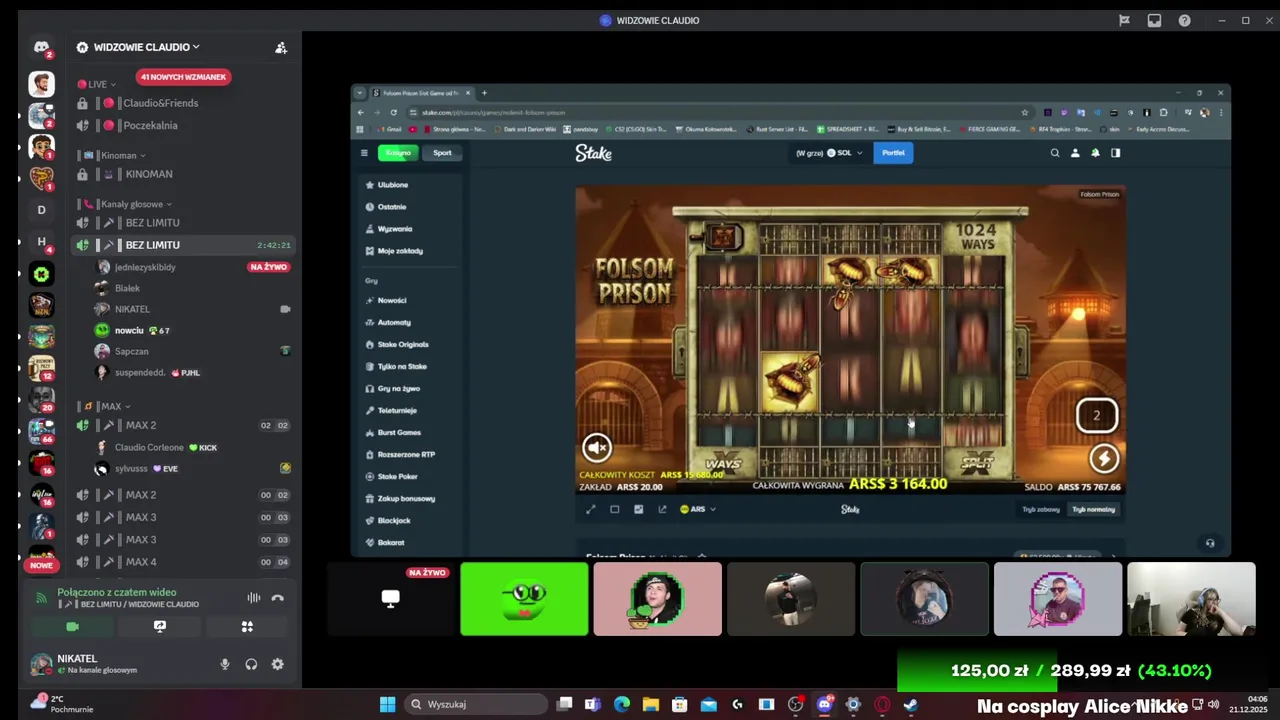Open the invite people icon beside the server name

coord(281,47)
